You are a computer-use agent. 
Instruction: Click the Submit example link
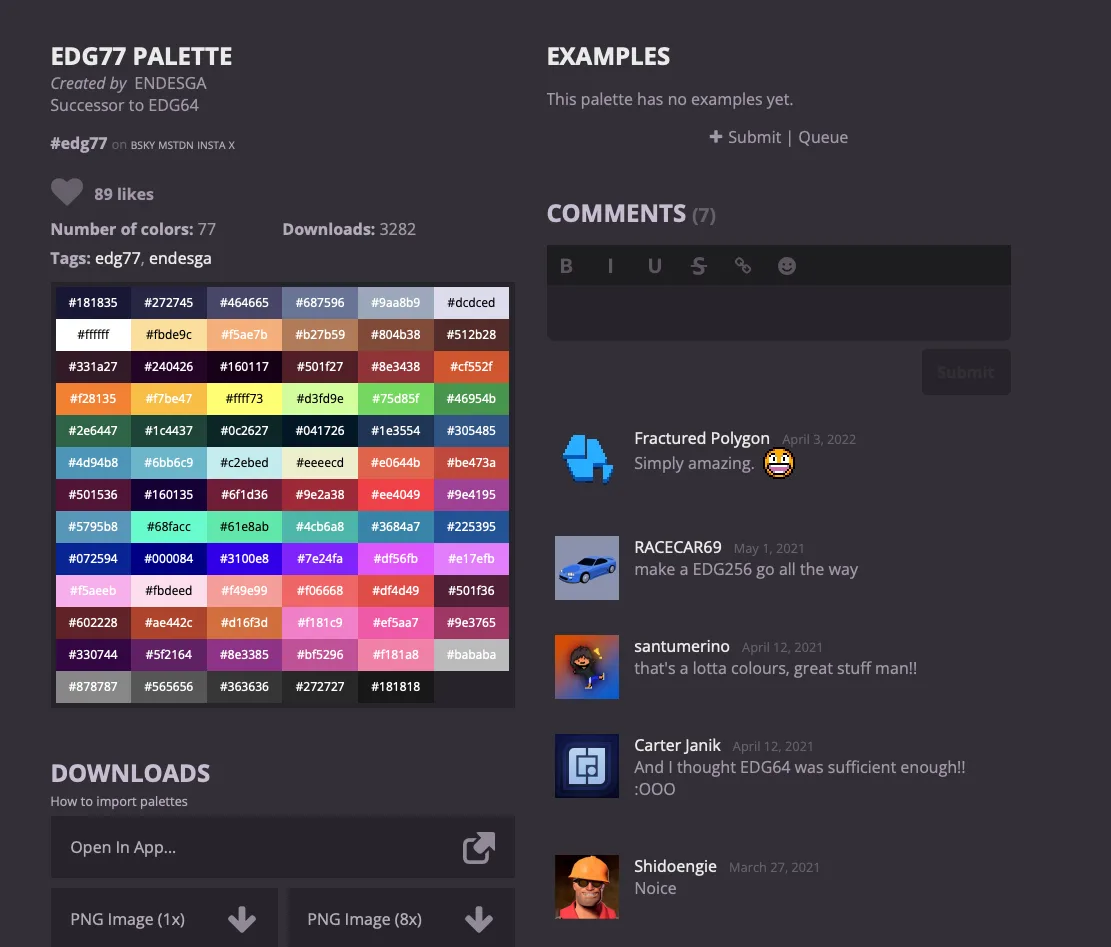745,137
